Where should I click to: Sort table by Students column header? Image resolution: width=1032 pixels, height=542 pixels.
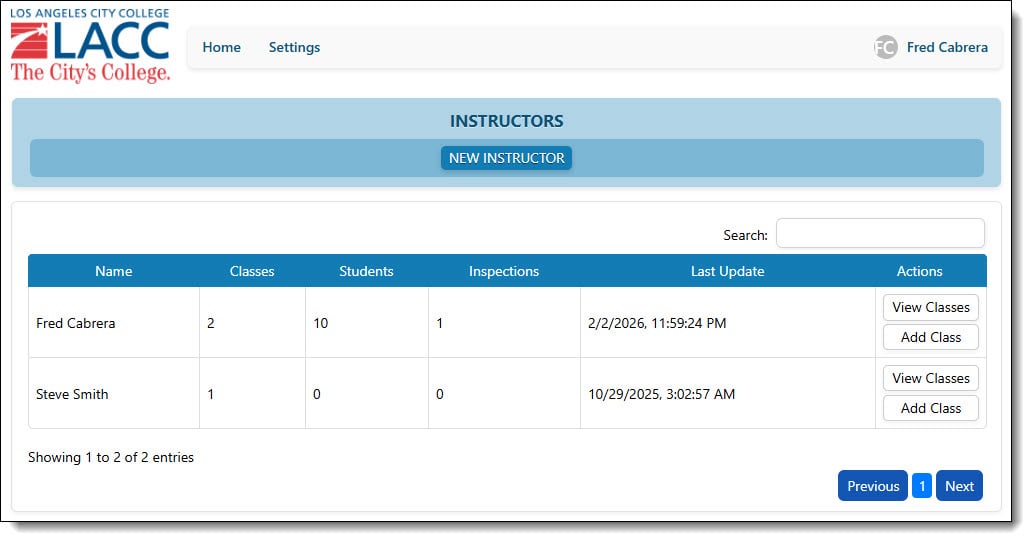click(366, 271)
